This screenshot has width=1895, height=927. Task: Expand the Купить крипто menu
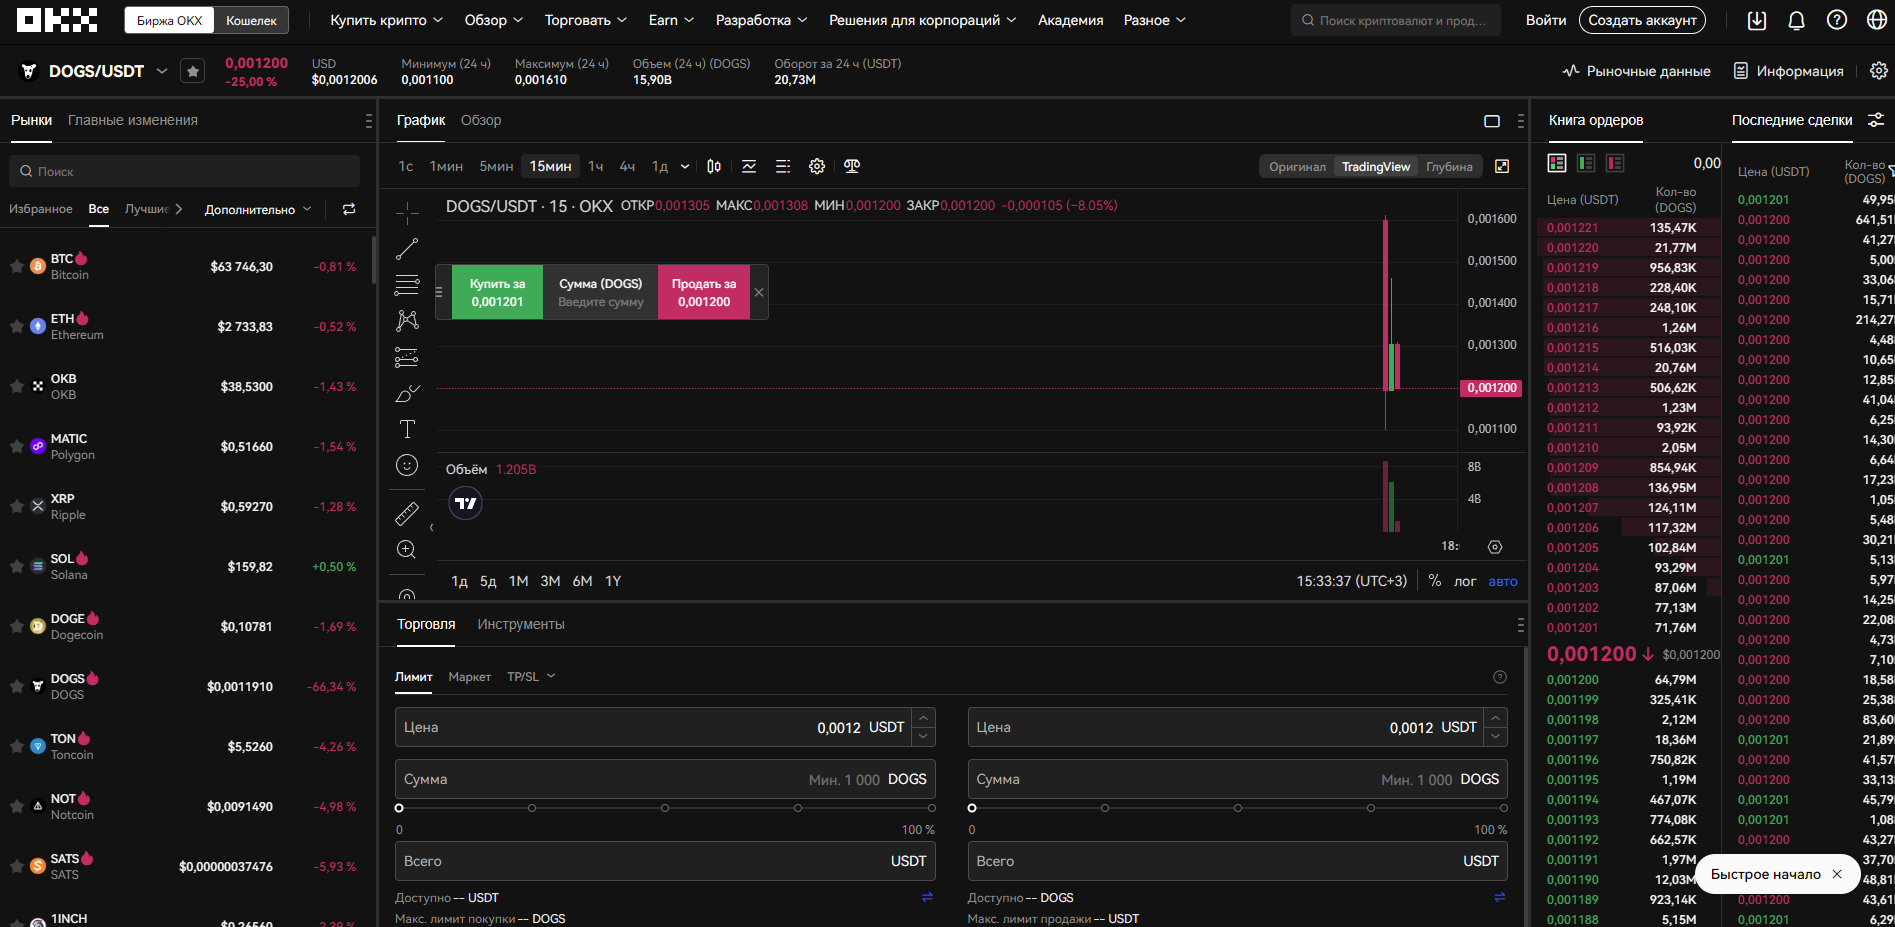[x=386, y=20]
